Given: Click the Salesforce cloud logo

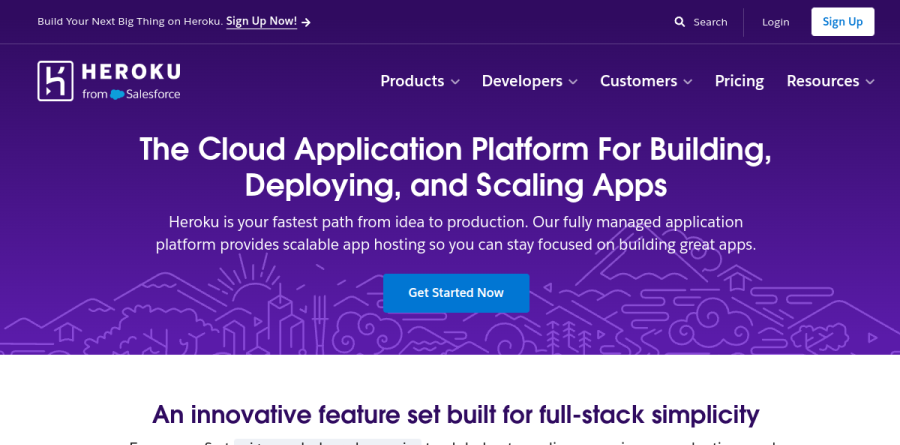Looking at the screenshot, I should 117,94.
